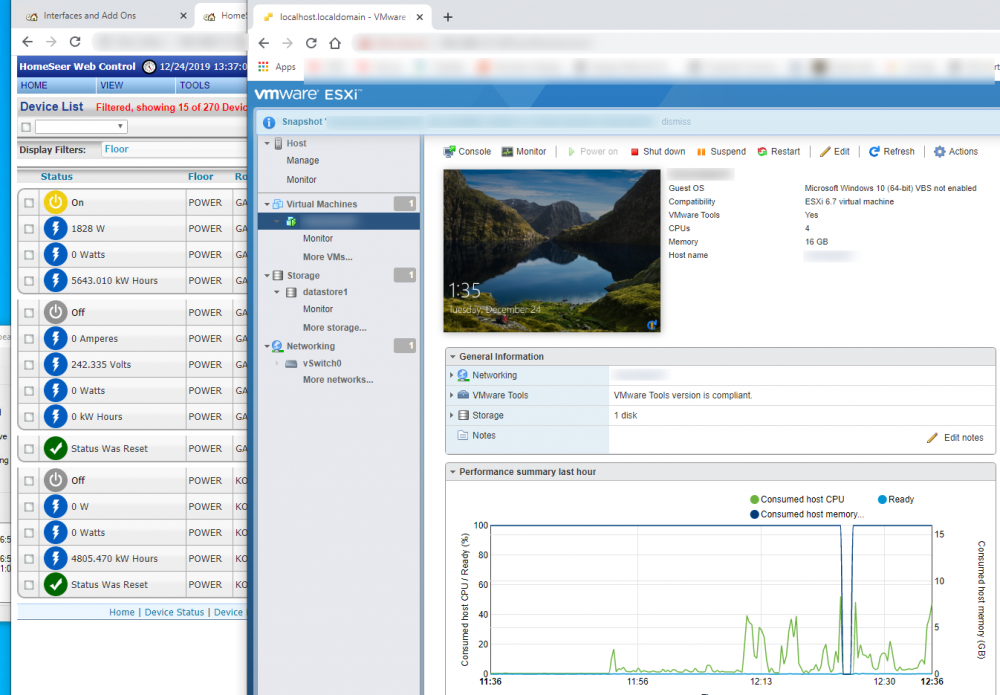This screenshot has height=695, width=1000.
Task: Click the Shut down toolbar button
Action: click(x=657, y=152)
